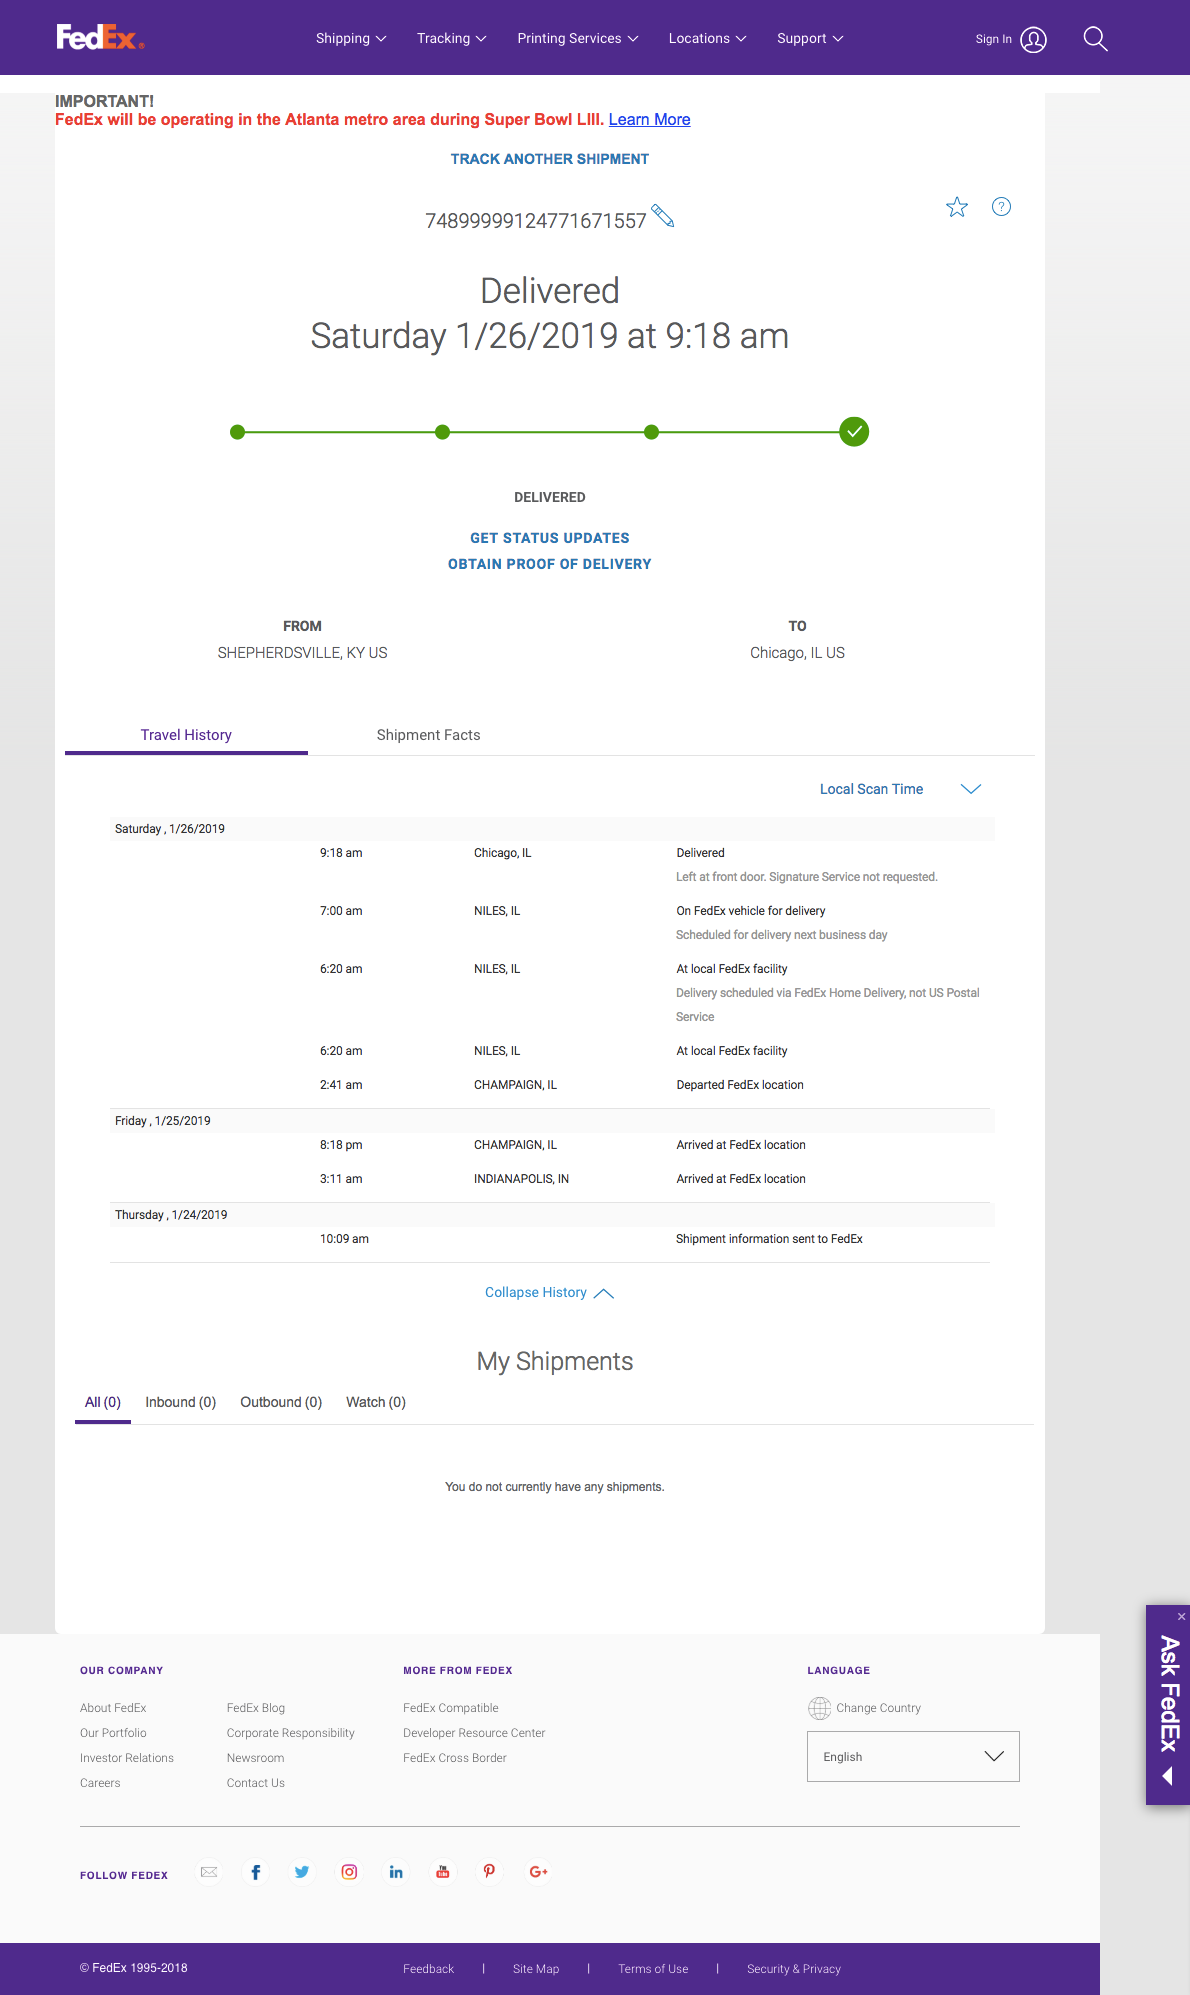Open Local Scan Time dropdown
Screen dimensions: 1190x1995
[900, 789]
